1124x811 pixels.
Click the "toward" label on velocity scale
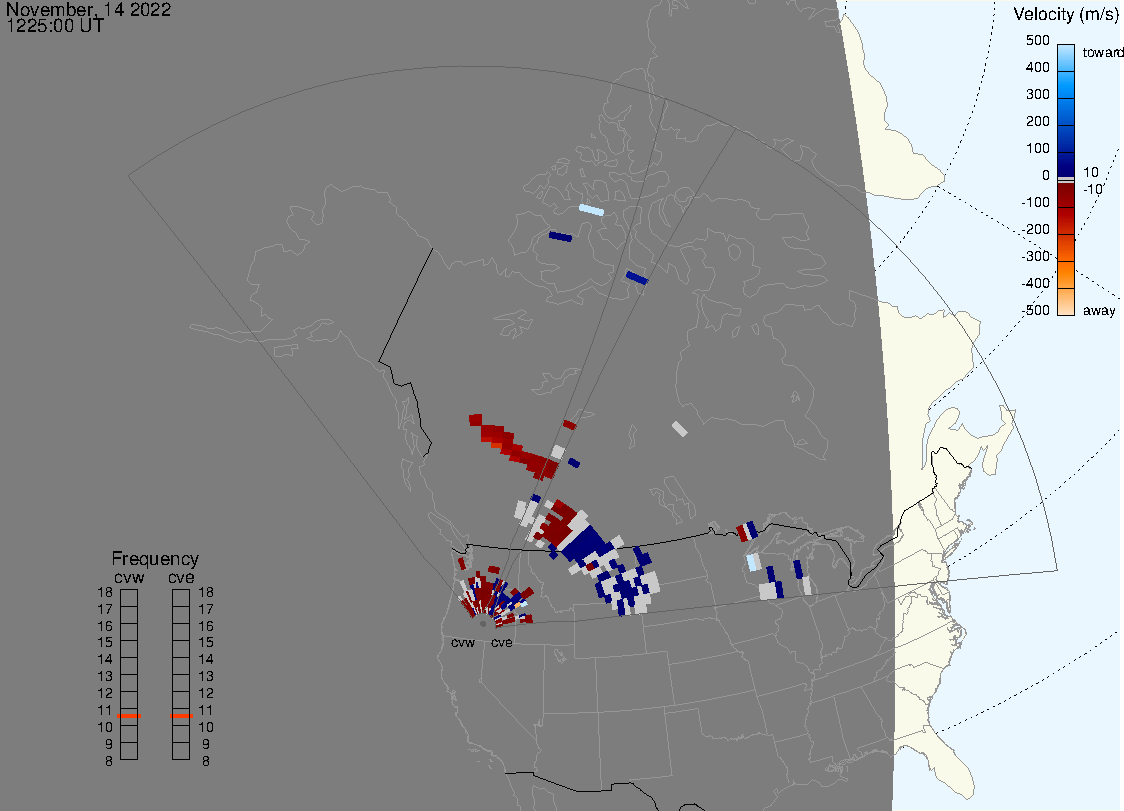1102,52
